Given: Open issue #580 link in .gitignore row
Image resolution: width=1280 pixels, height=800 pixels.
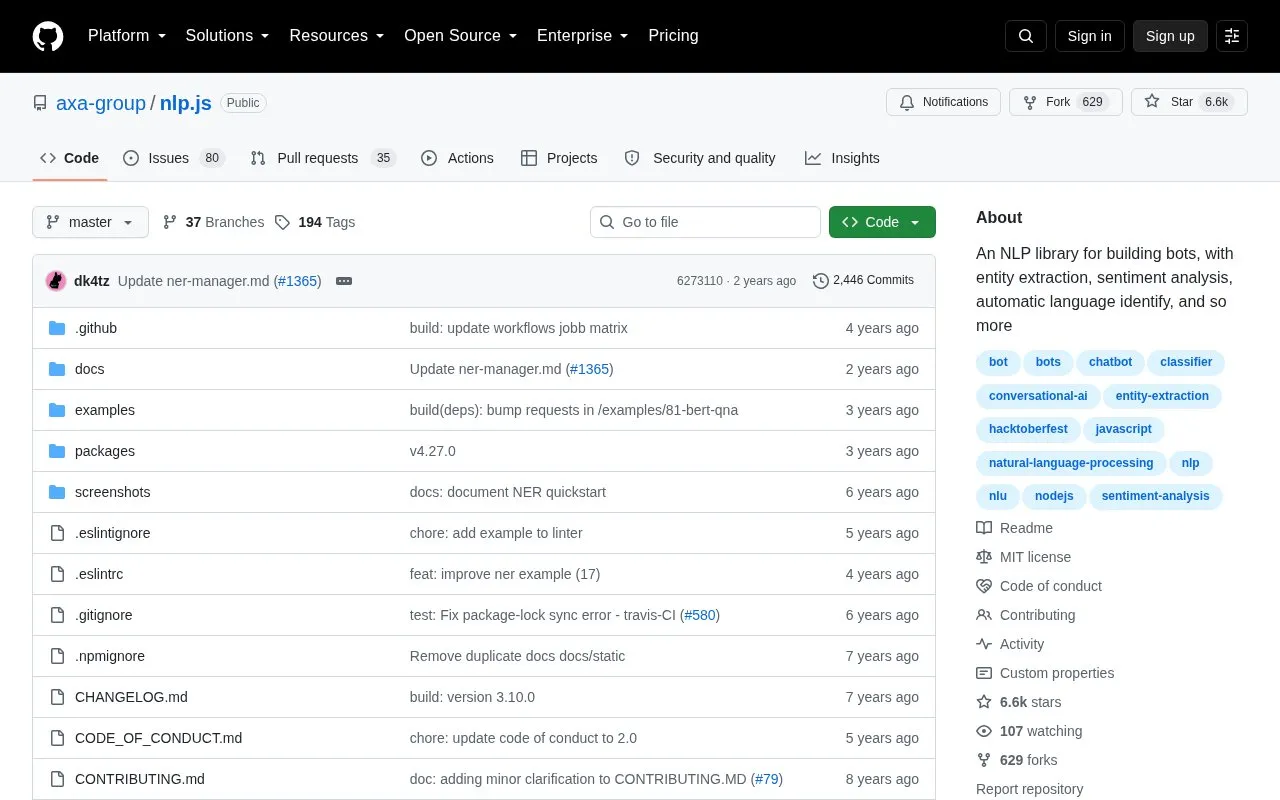Looking at the screenshot, I should (700, 615).
